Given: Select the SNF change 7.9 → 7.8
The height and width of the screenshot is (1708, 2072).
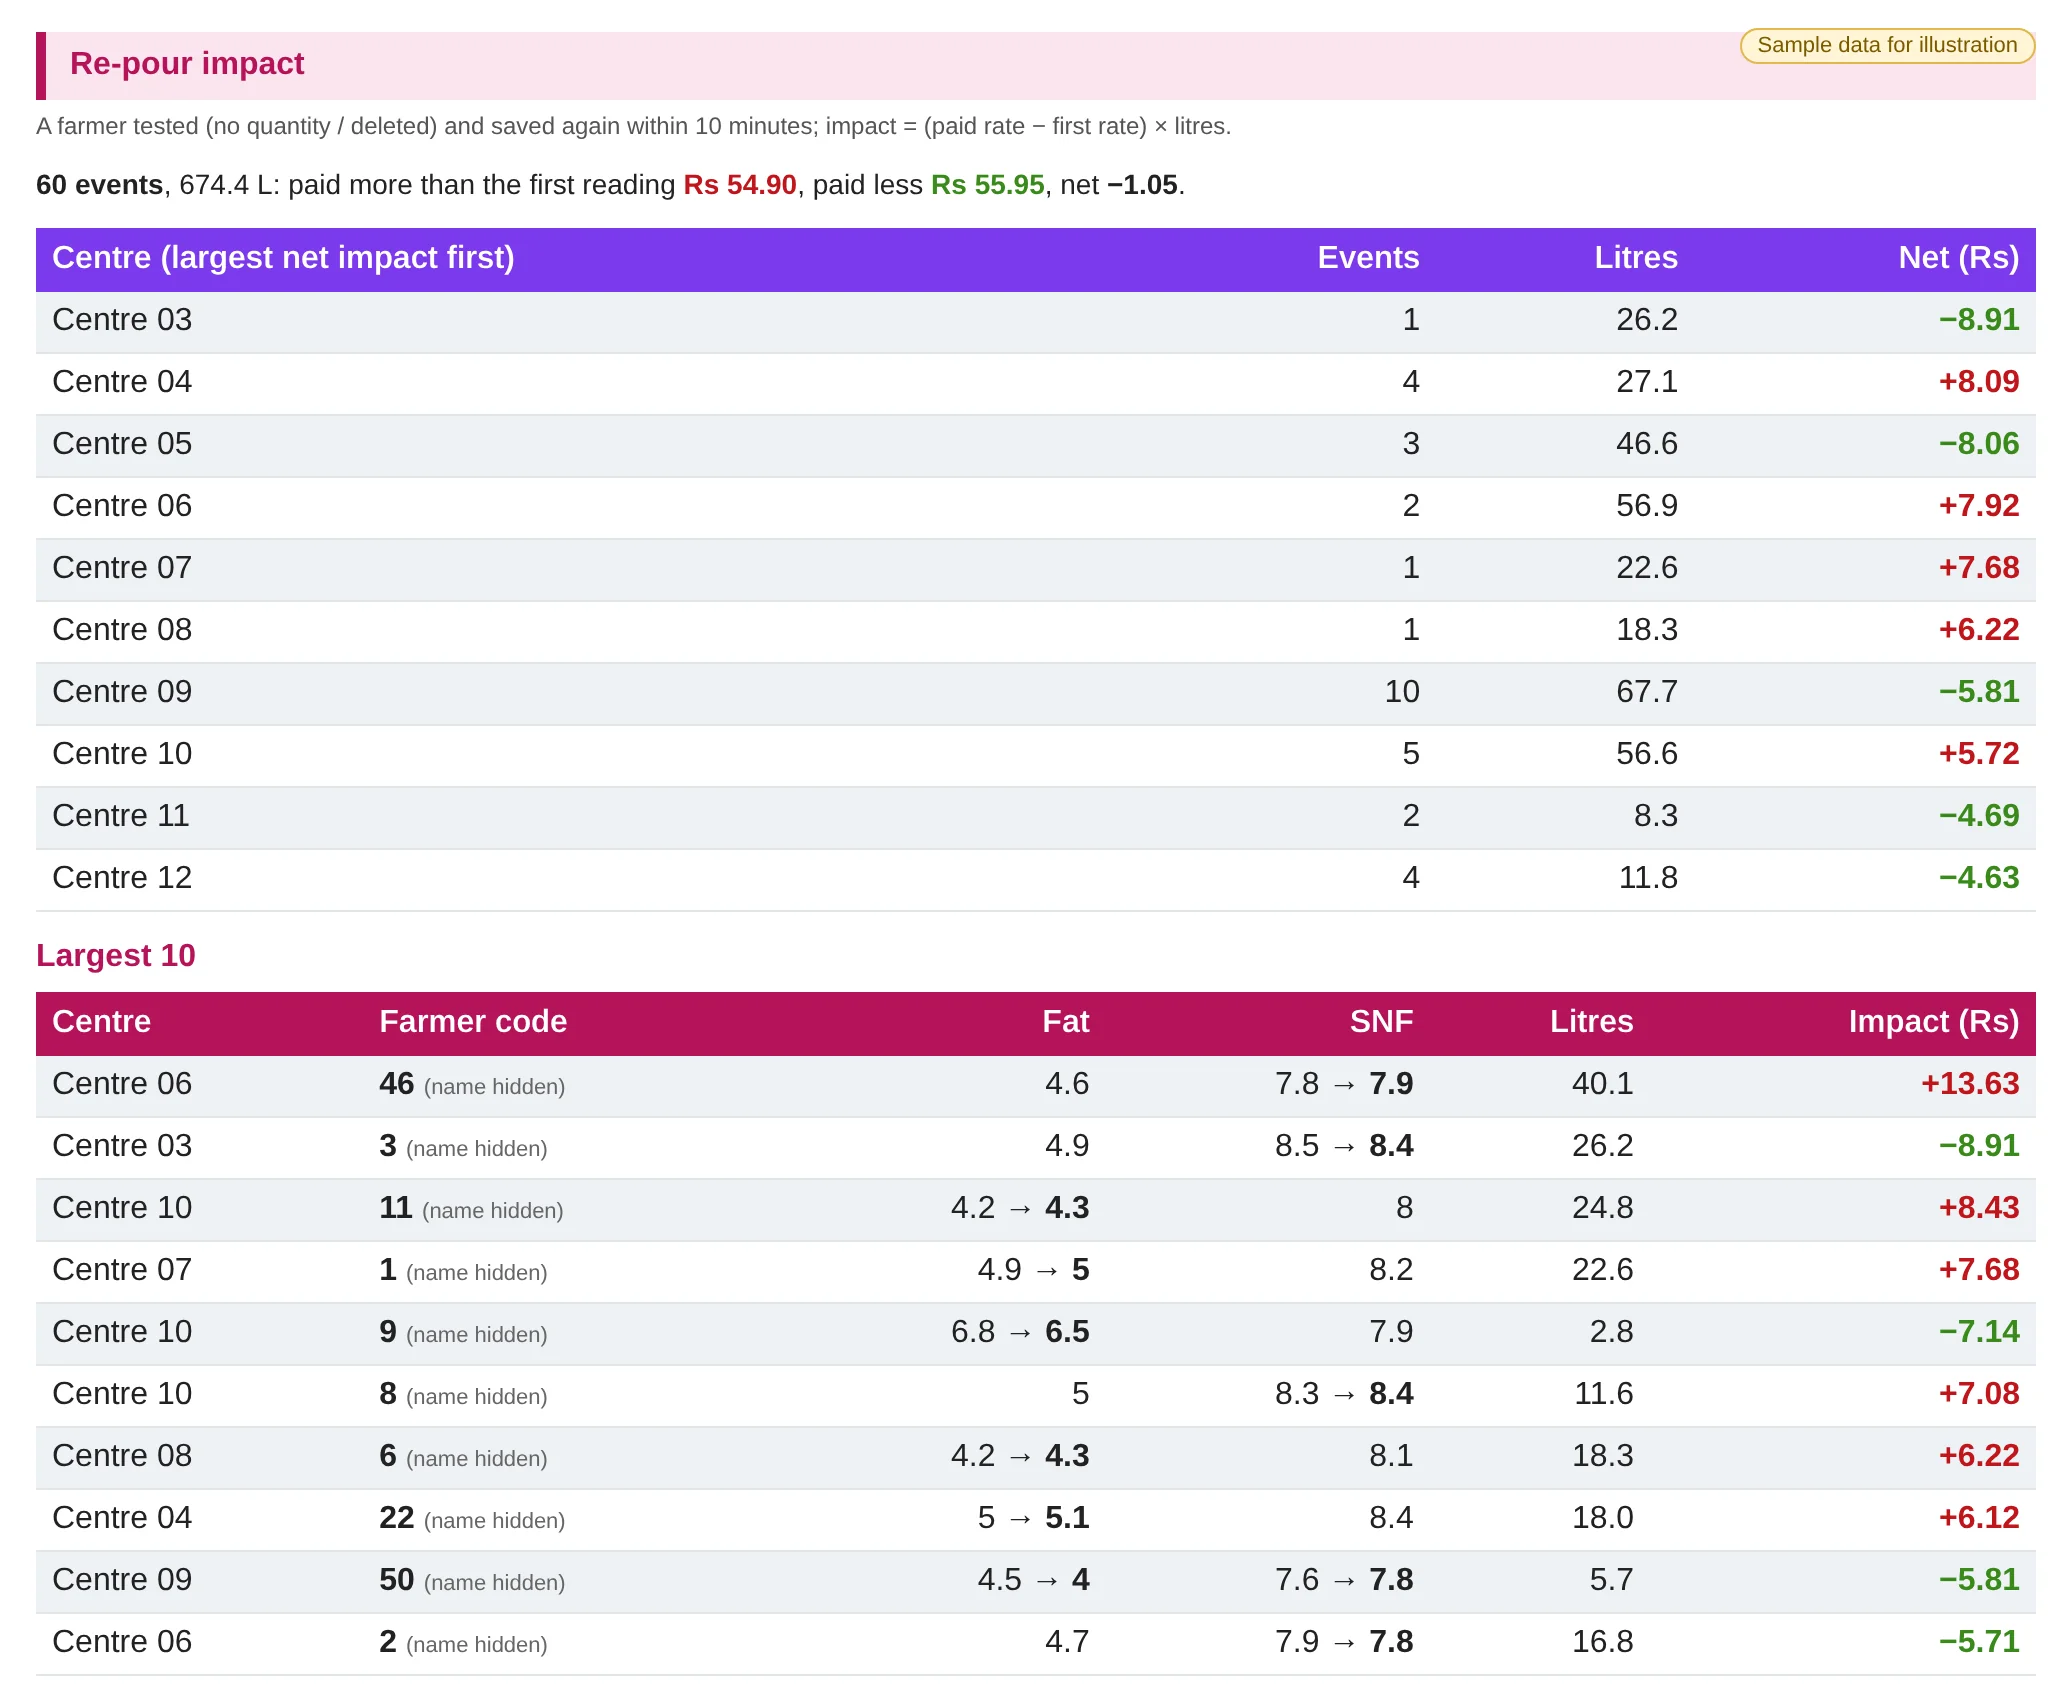Looking at the screenshot, I should click(x=1344, y=1642).
